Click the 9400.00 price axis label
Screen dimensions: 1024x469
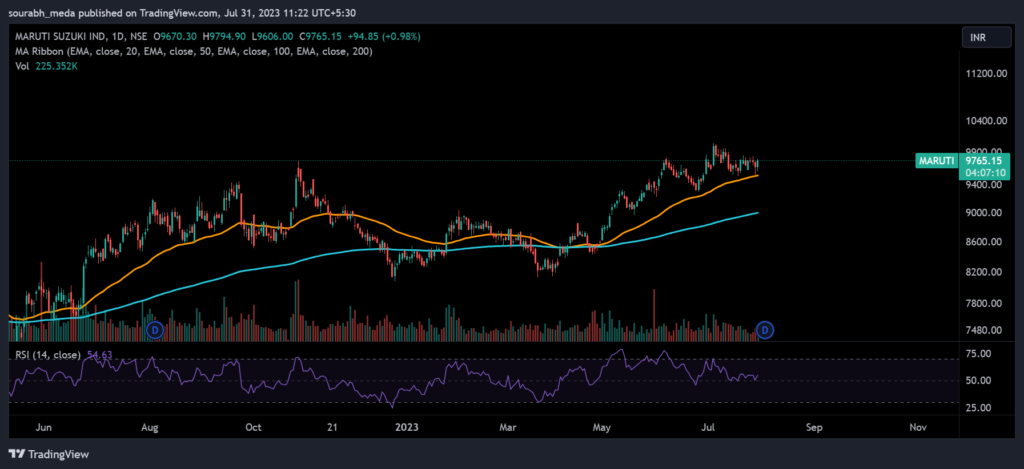coord(983,185)
